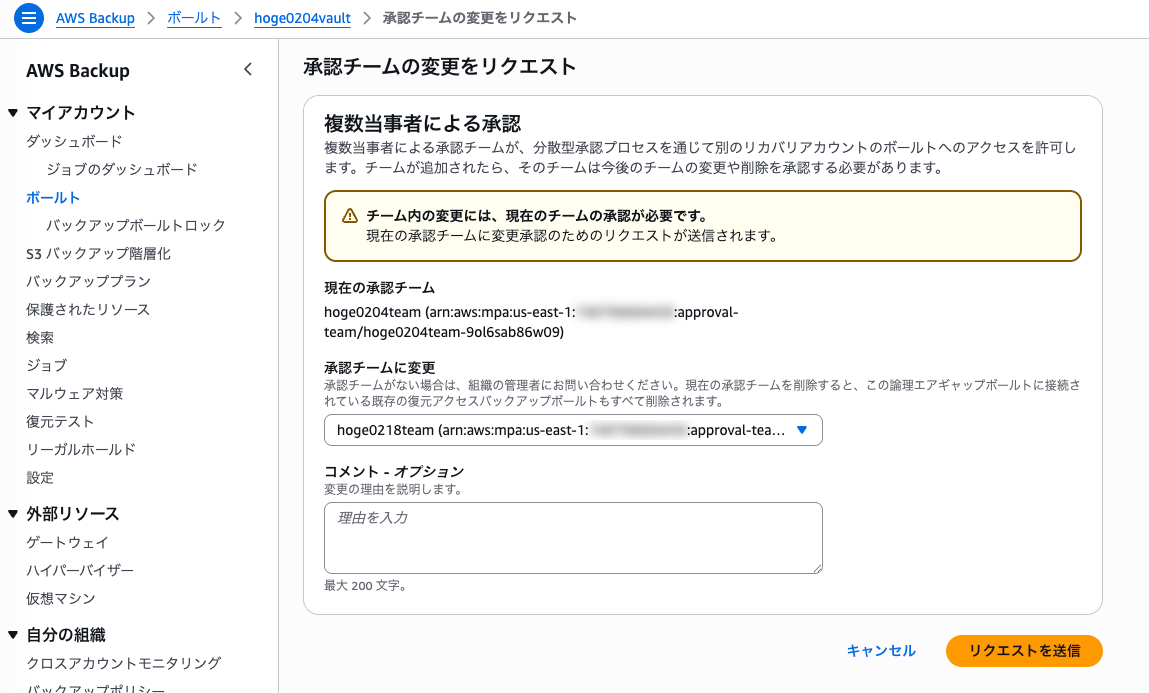Collapse the 自分の組織 section triangle
1149x693 pixels.
pyautogui.click(x=12, y=635)
